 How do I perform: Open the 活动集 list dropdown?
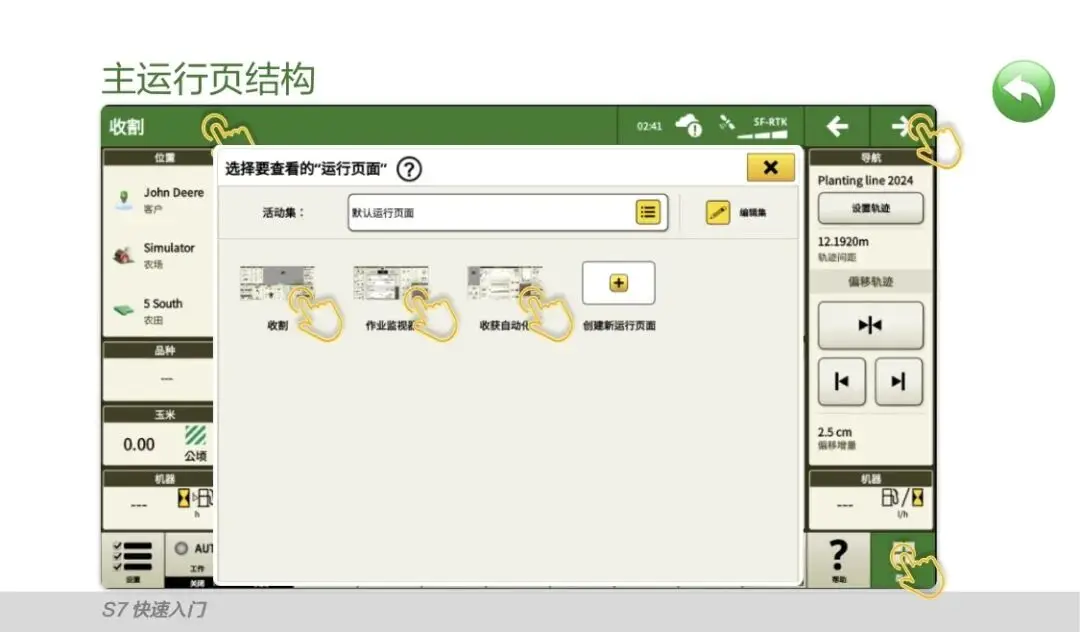[648, 212]
